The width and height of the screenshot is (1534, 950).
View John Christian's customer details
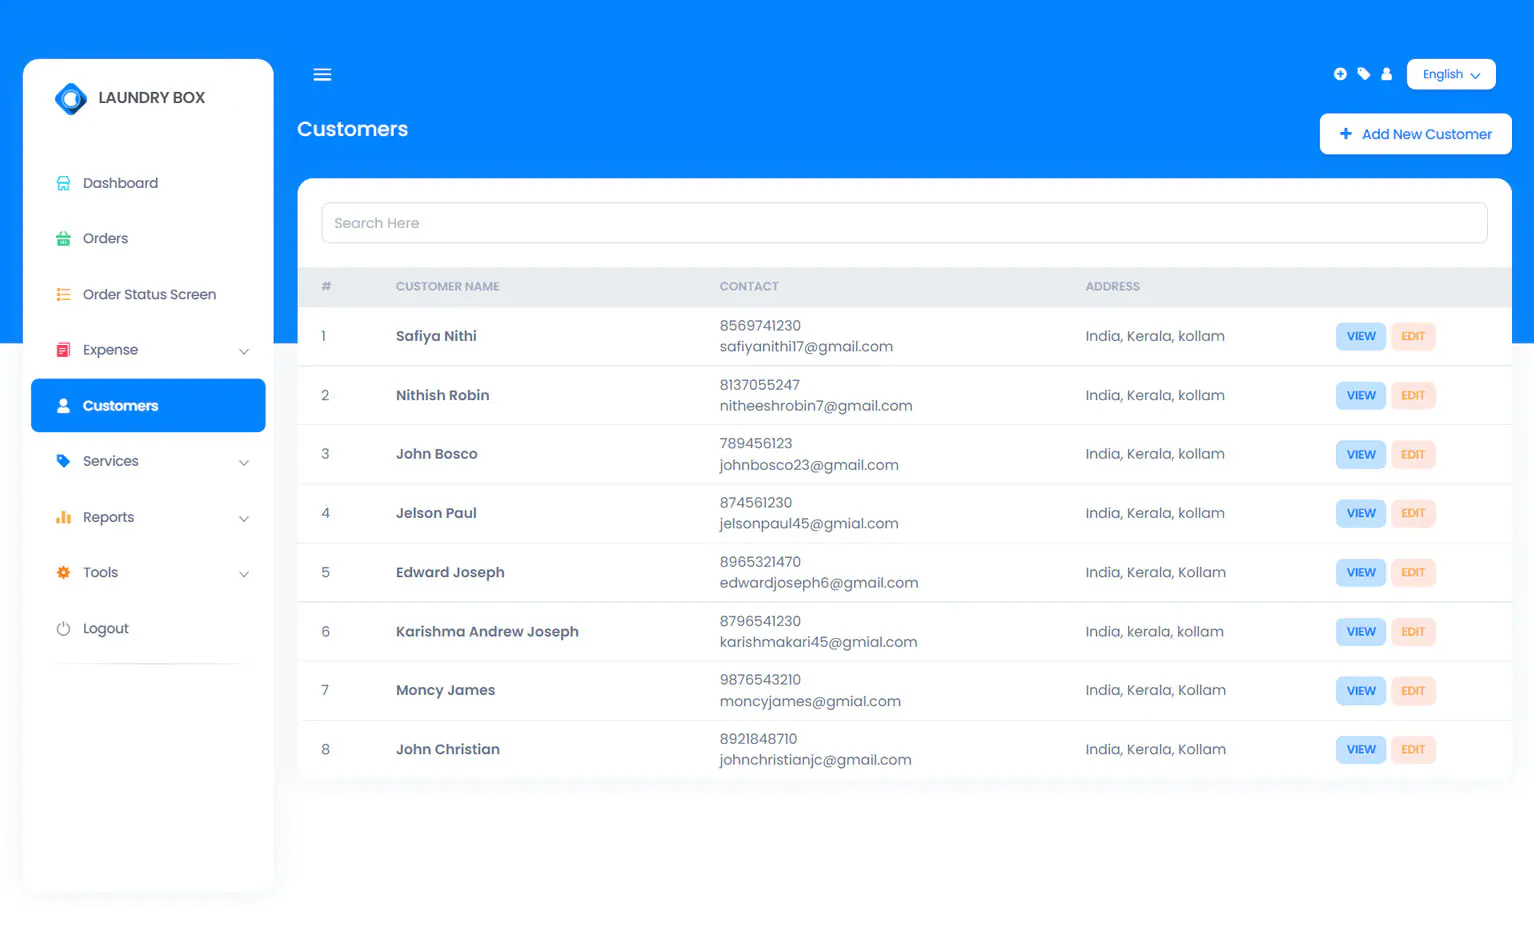(x=1360, y=750)
